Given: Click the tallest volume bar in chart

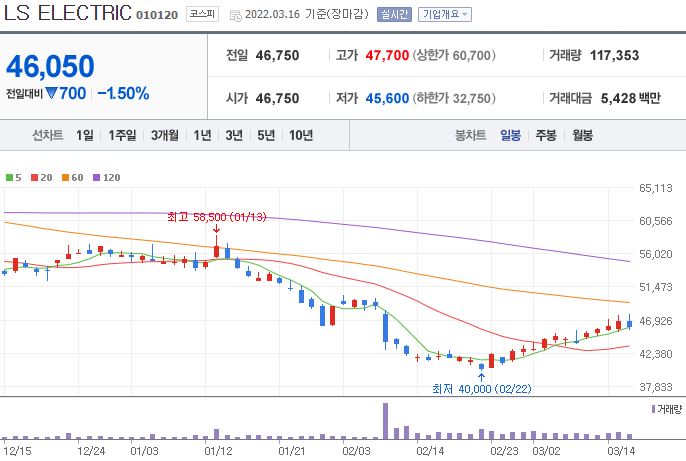Looking at the screenshot, I should (x=385, y=421).
